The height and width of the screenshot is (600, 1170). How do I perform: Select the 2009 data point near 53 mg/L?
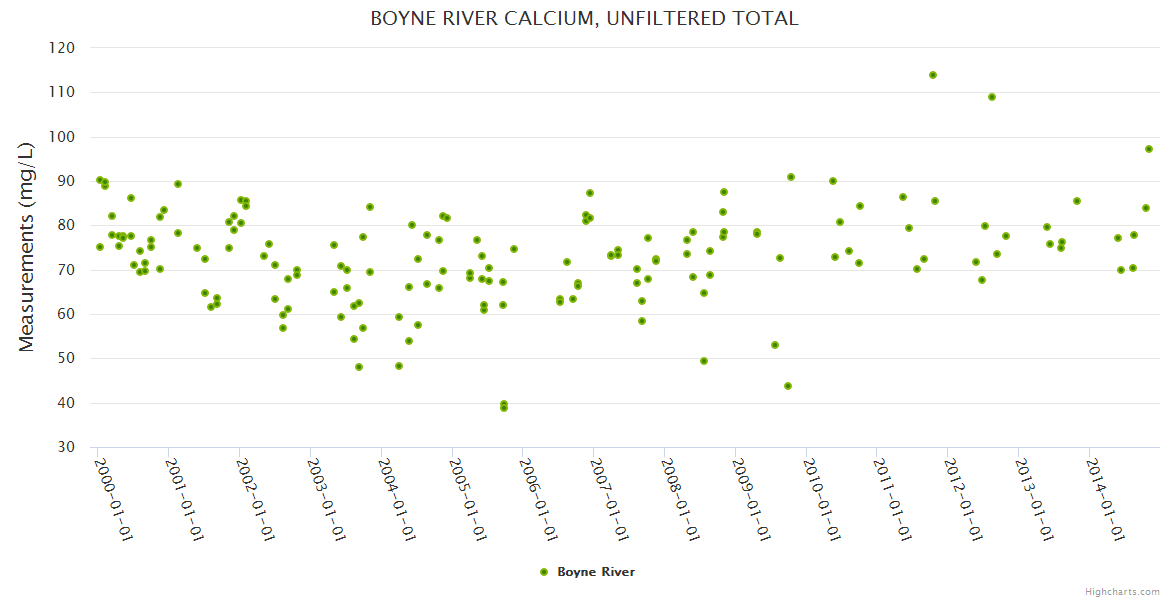point(775,345)
